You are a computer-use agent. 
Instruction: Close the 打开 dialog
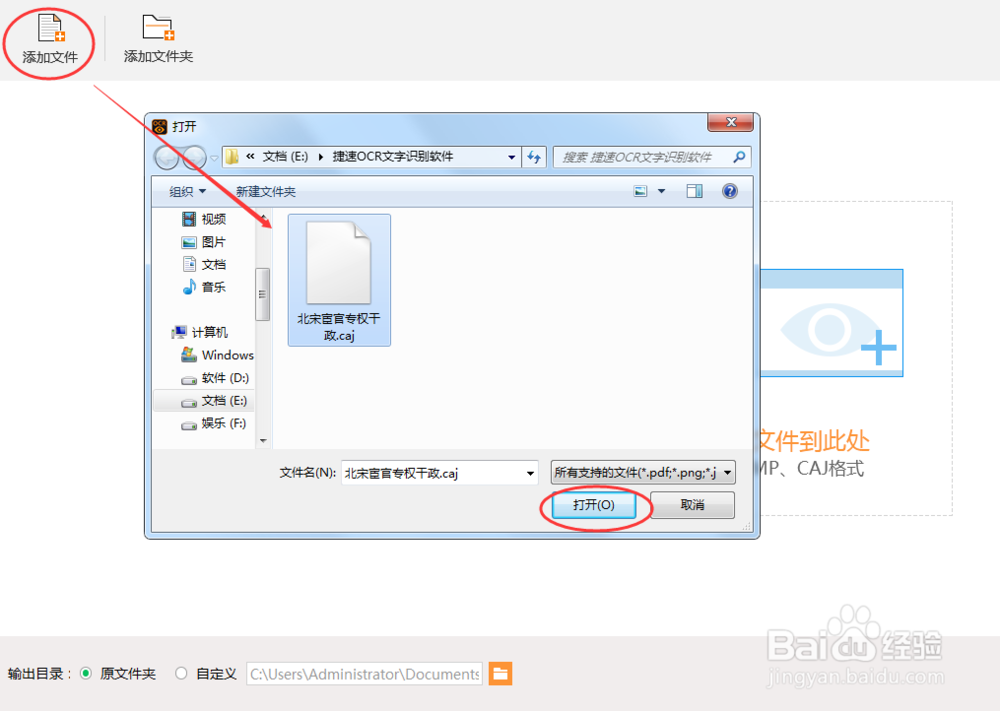click(731, 122)
